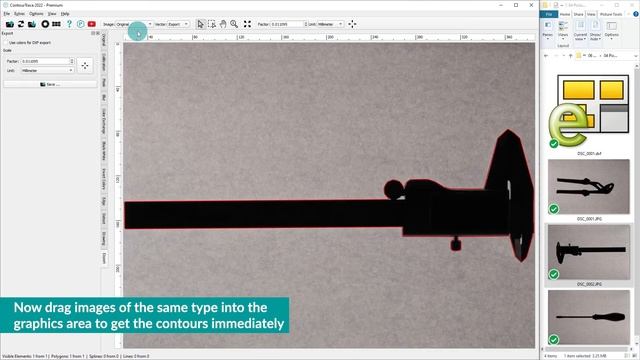Viewport: 640px width, 360px height.
Task: Select the rectangle selection tool
Action: click(212, 24)
